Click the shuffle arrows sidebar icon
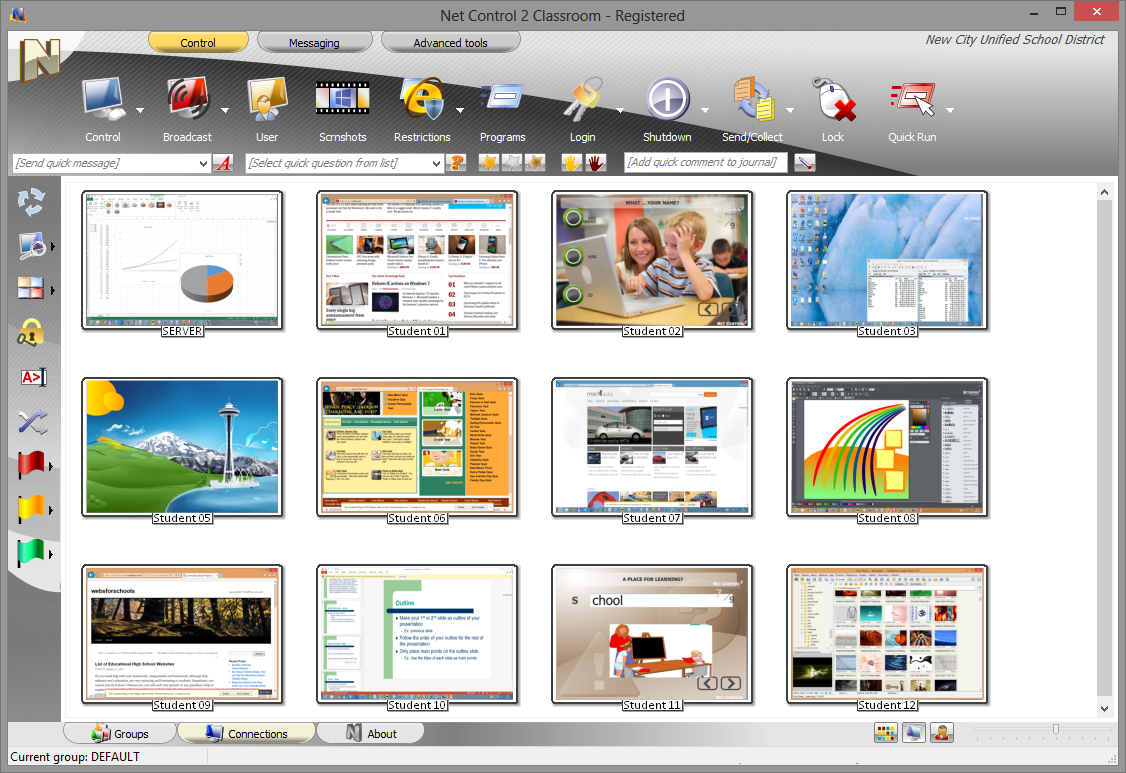Image resolution: width=1126 pixels, height=773 pixels. pyautogui.click(x=32, y=422)
